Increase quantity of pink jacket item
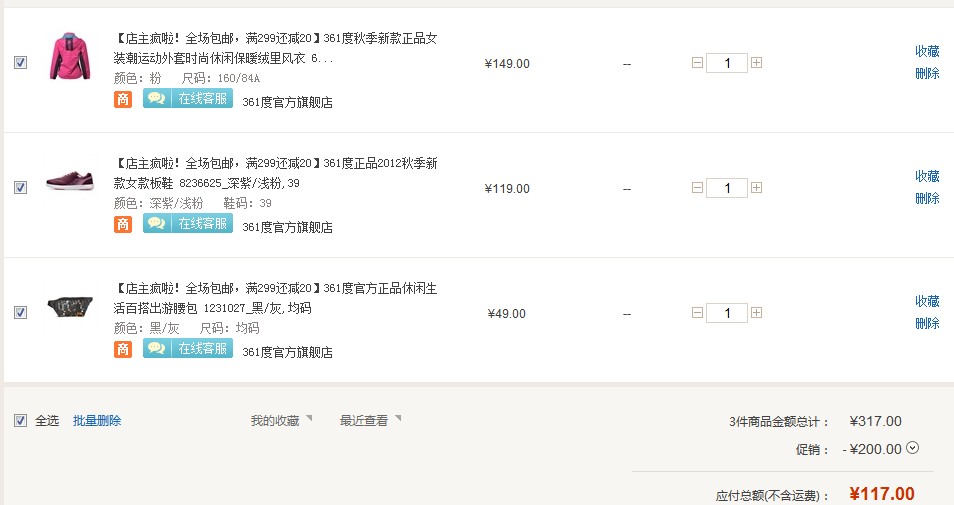954x505 pixels. coord(756,63)
